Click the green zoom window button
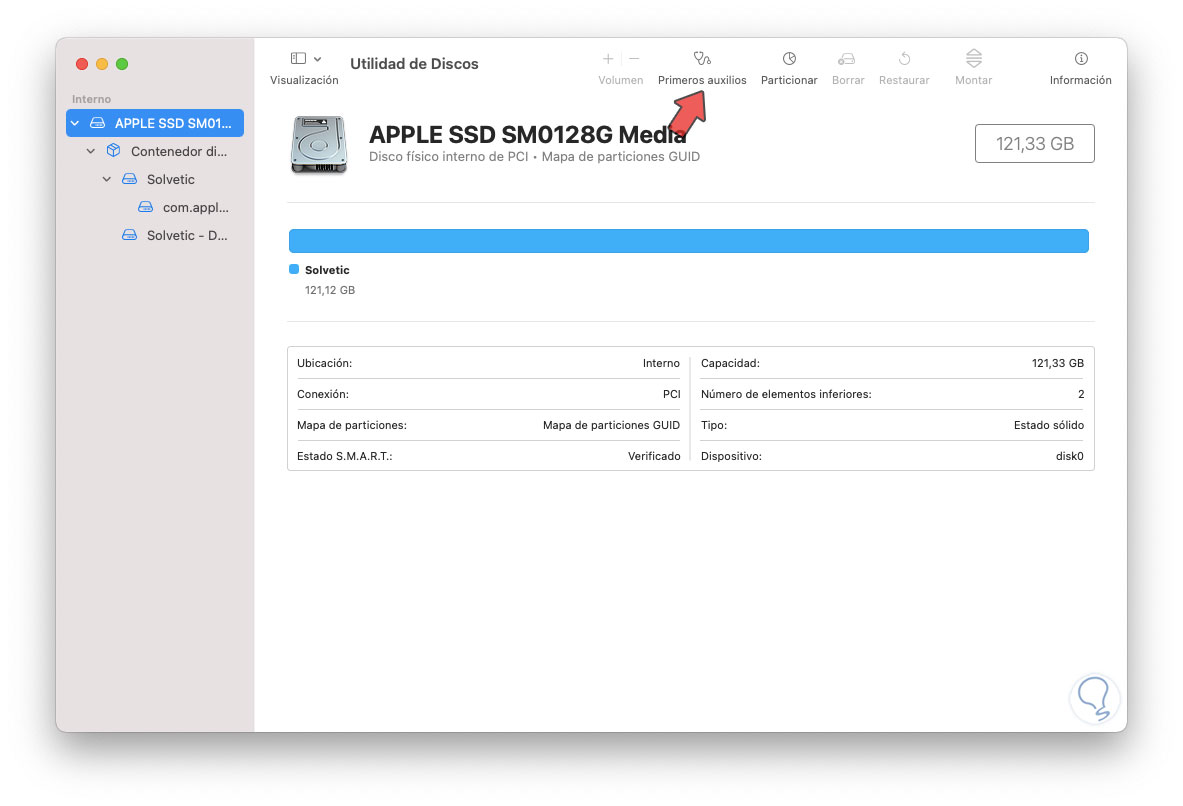The height and width of the screenshot is (806, 1183). (x=122, y=64)
